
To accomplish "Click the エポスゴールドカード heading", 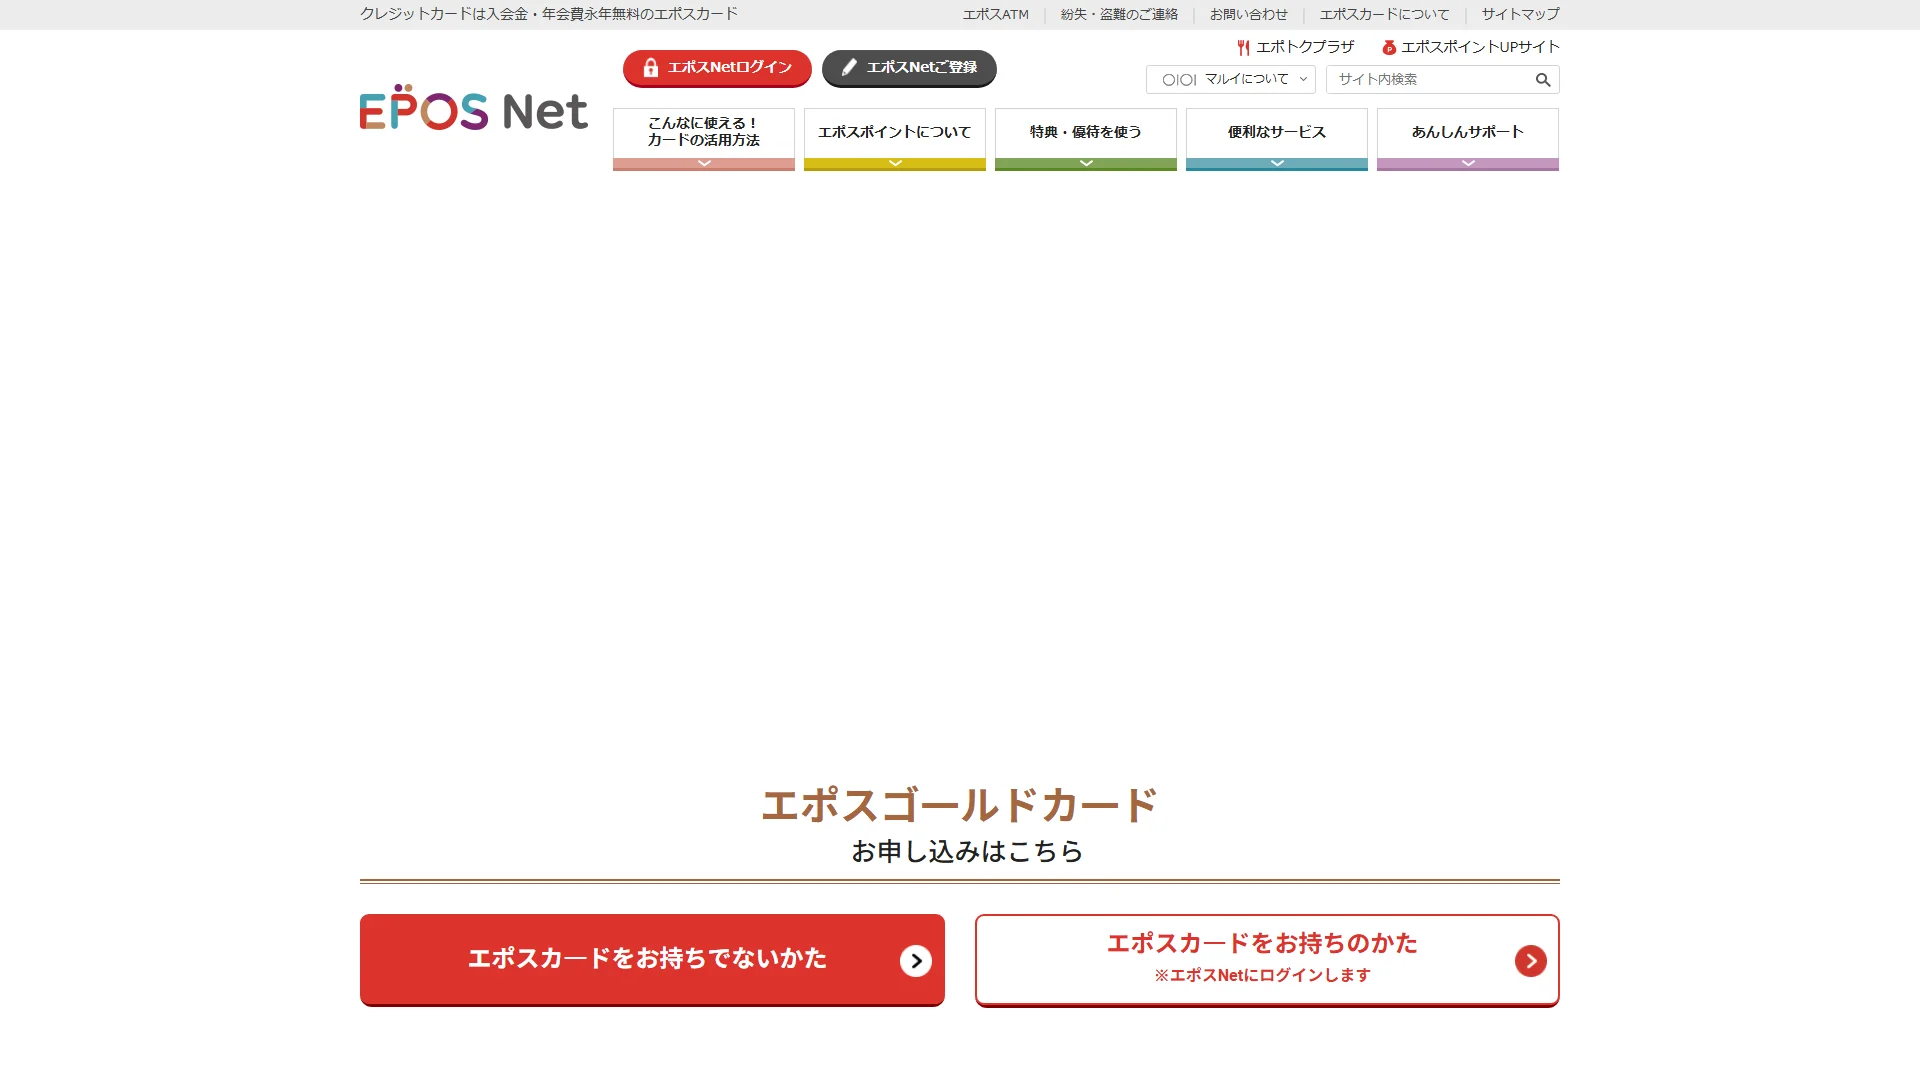I will tap(959, 805).
